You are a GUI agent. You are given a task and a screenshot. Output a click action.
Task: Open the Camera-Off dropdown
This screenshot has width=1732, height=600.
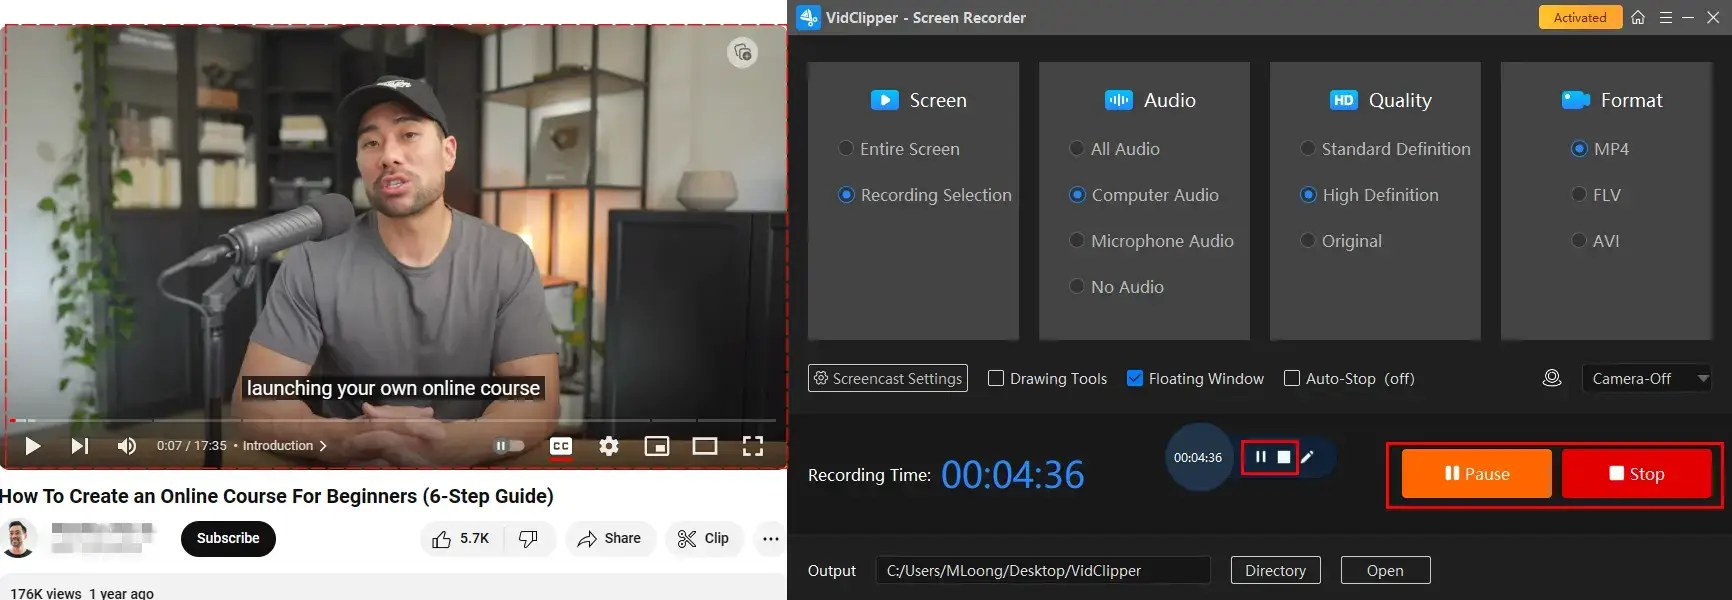coord(1646,378)
